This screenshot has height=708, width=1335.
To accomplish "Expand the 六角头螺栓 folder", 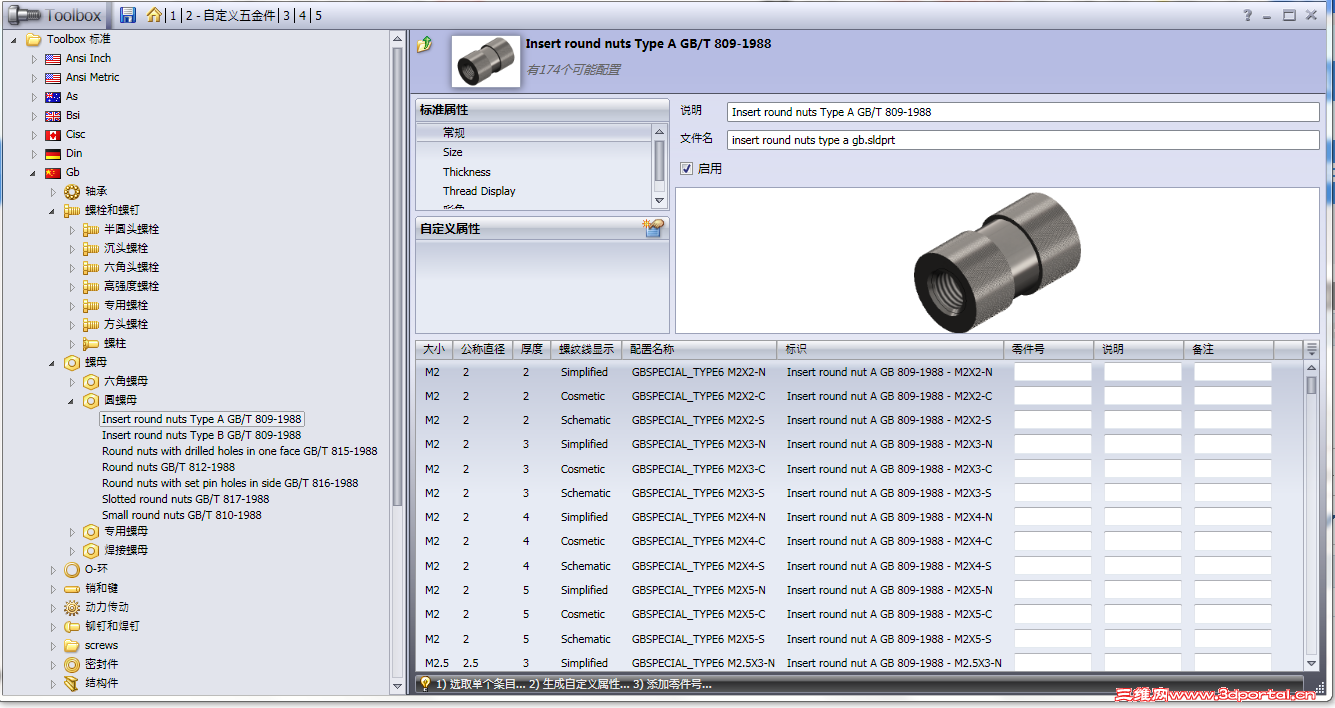I will click(x=72, y=268).
